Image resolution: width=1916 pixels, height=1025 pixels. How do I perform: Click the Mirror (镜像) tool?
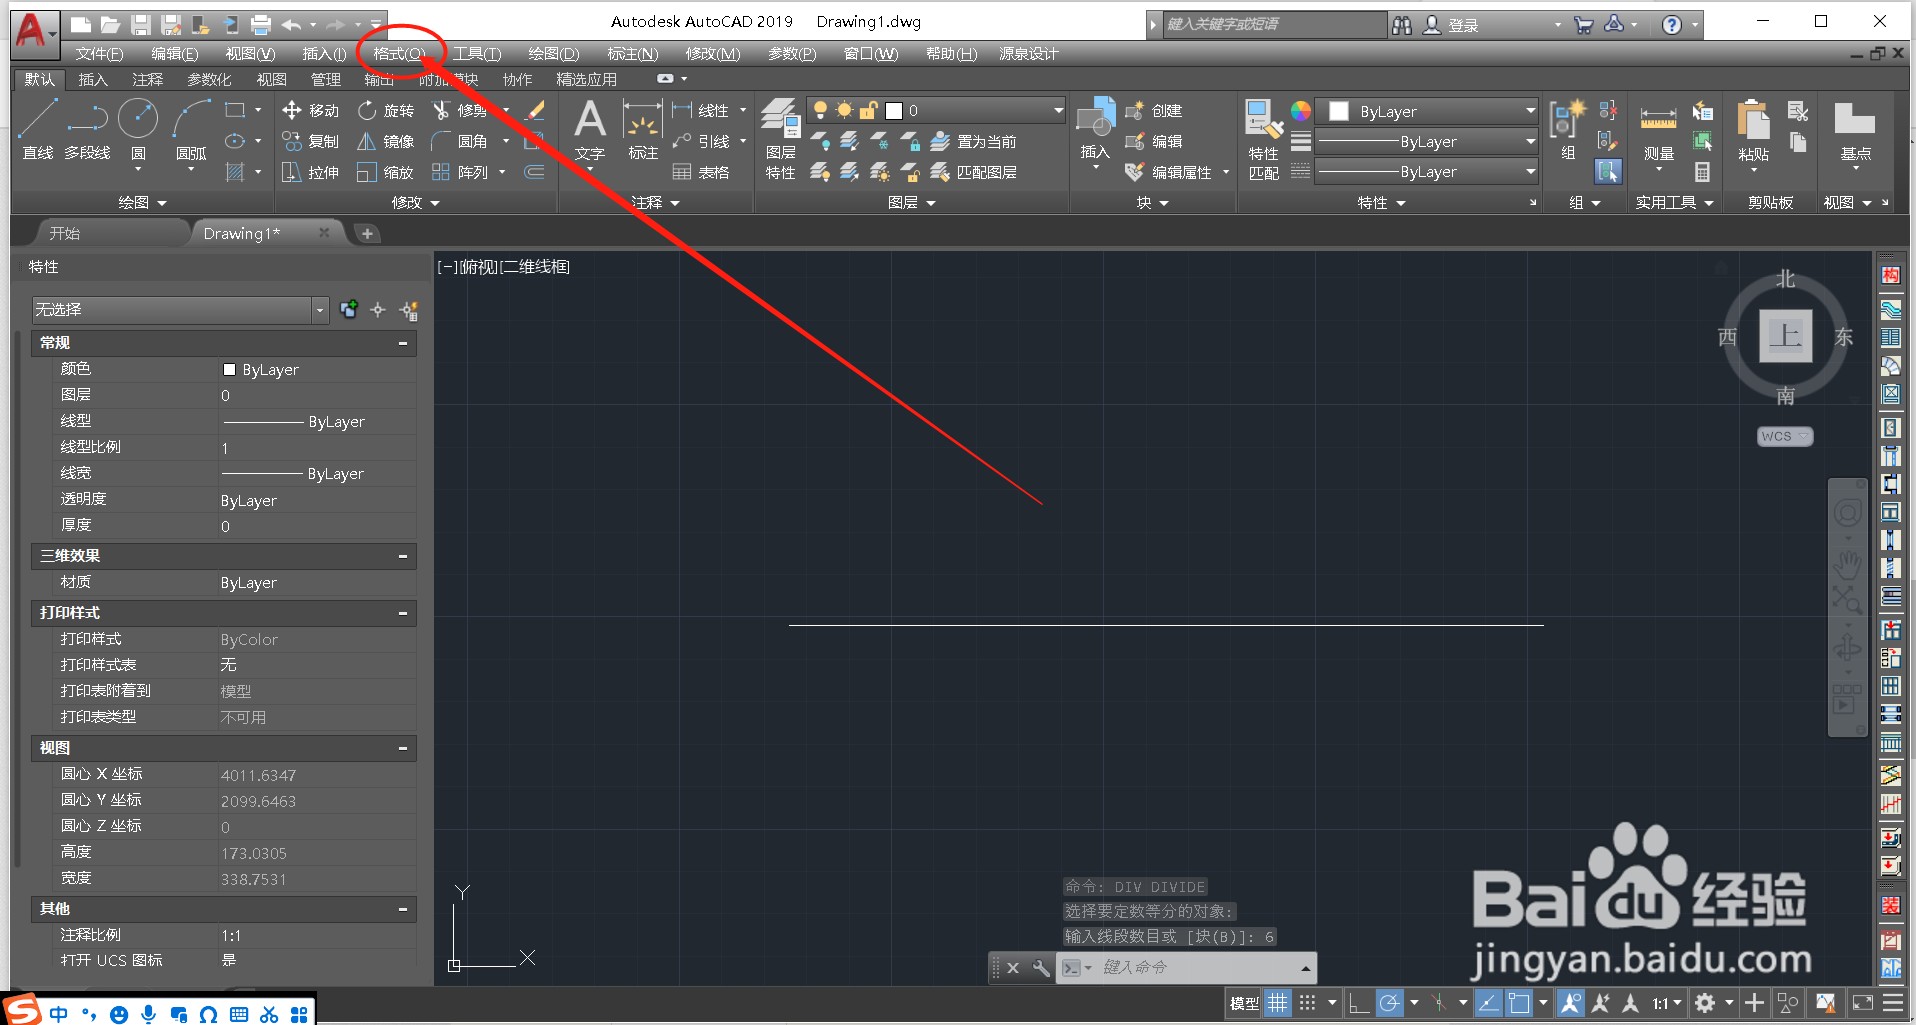click(386, 141)
